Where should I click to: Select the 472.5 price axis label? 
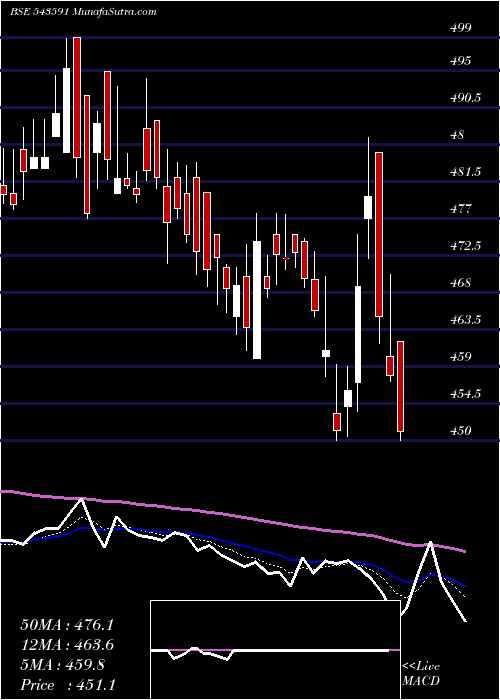click(x=466, y=246)
